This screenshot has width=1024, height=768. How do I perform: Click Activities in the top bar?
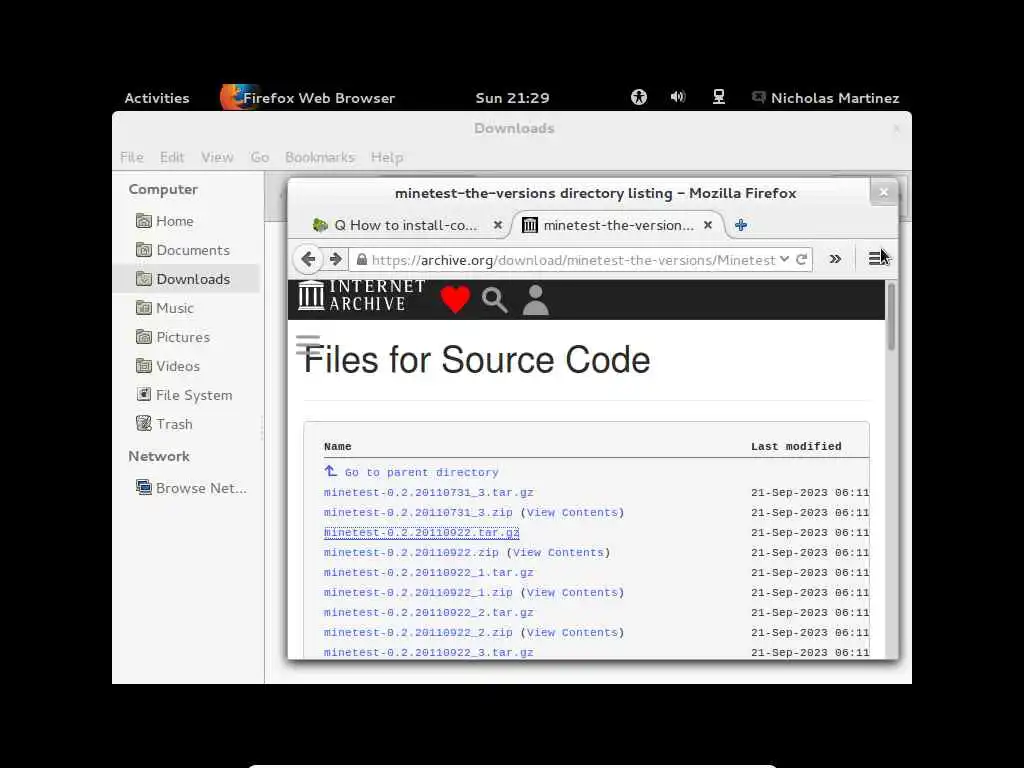157,98
